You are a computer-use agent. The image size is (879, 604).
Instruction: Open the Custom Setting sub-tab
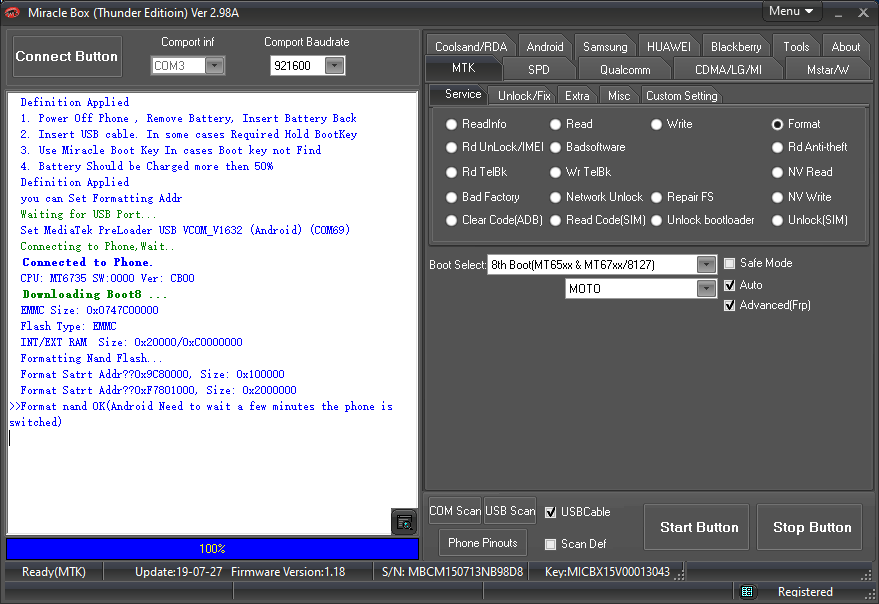(682, 96)
